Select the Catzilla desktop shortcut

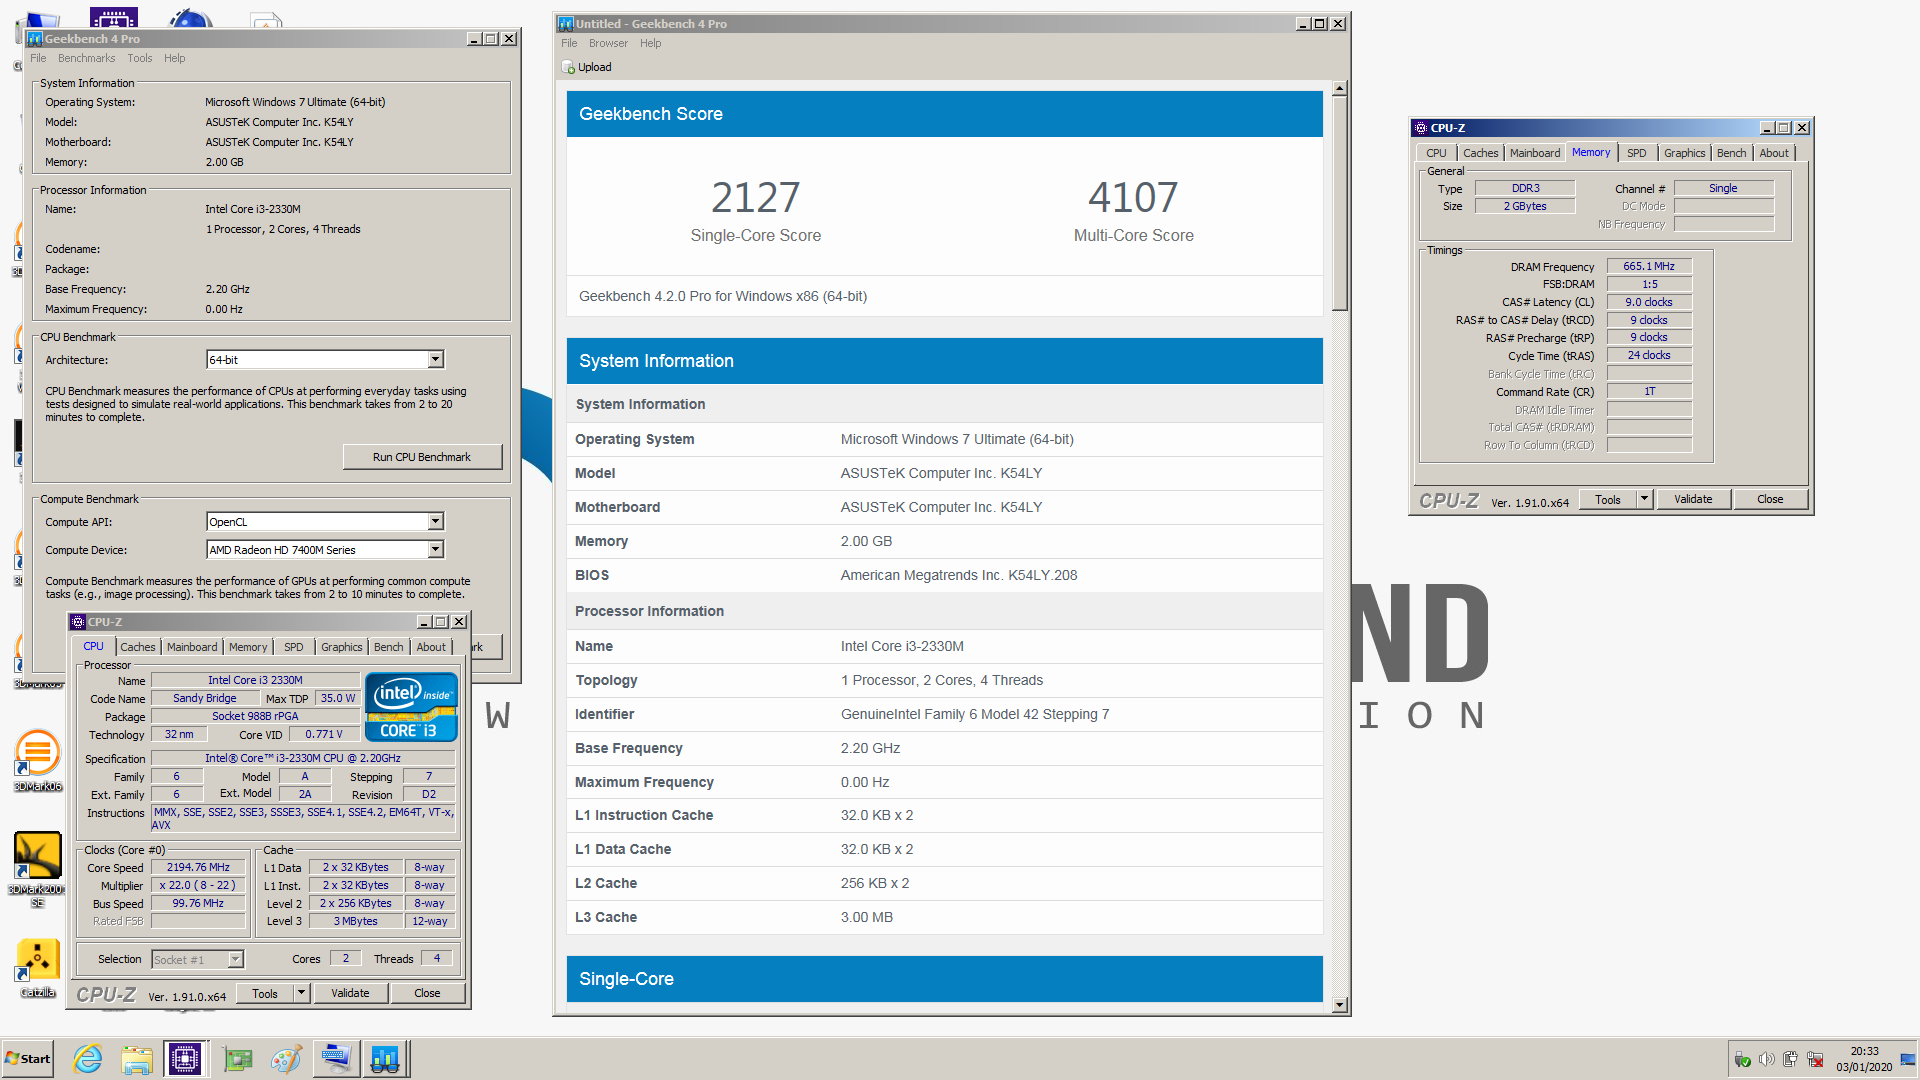click(38, 968)
